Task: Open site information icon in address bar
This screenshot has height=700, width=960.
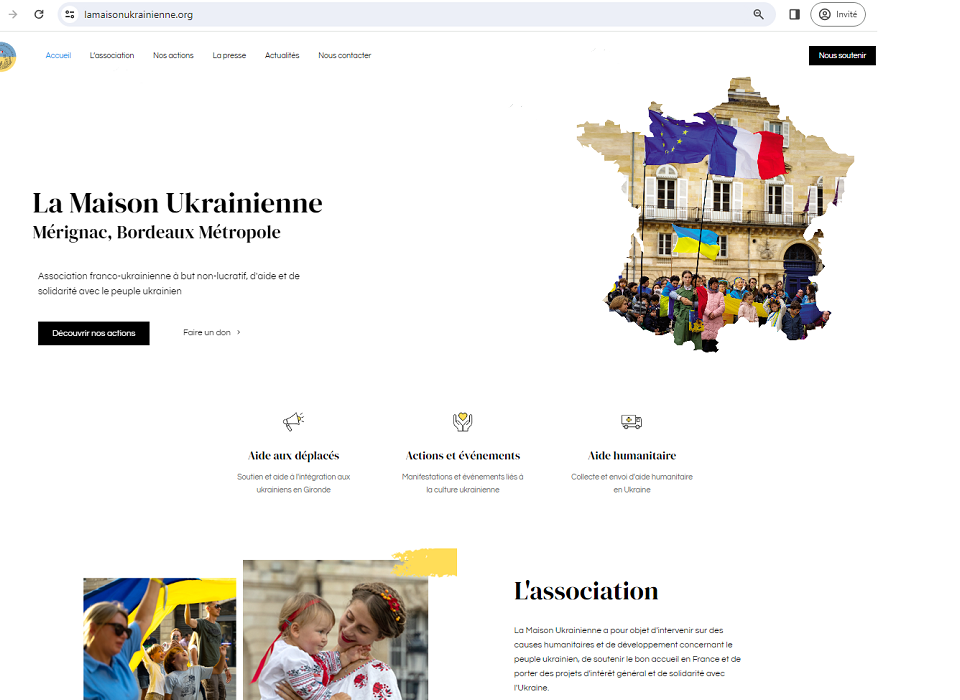Action: pos(70,14)
